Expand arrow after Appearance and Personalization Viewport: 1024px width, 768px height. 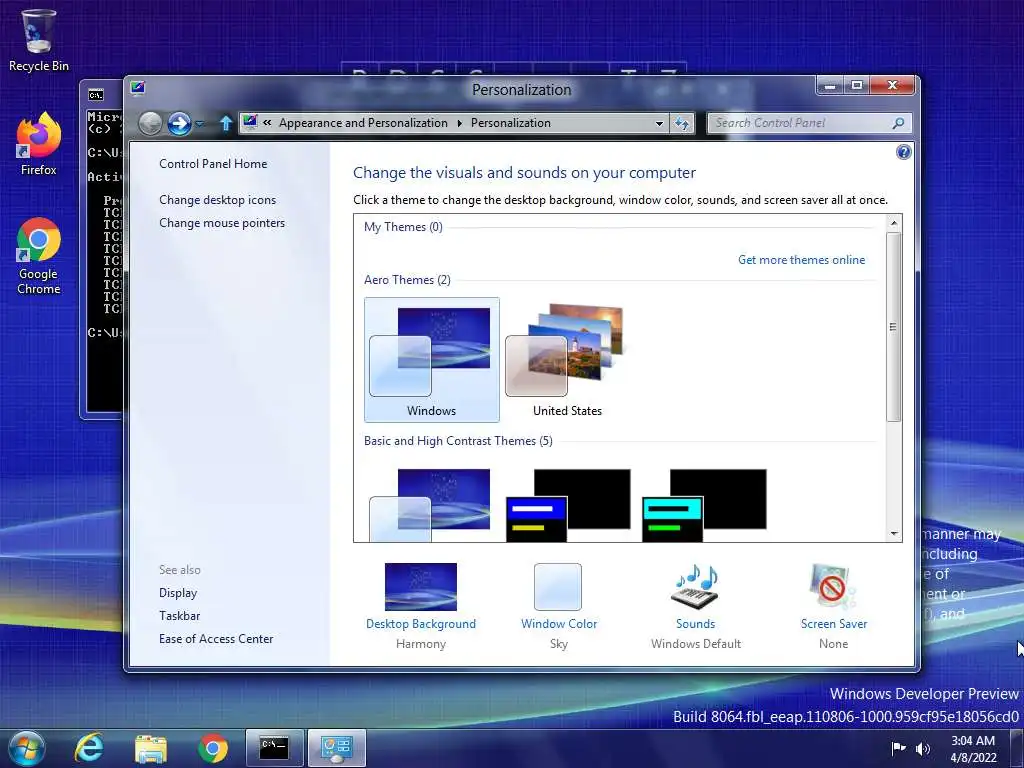pos(459,123)
